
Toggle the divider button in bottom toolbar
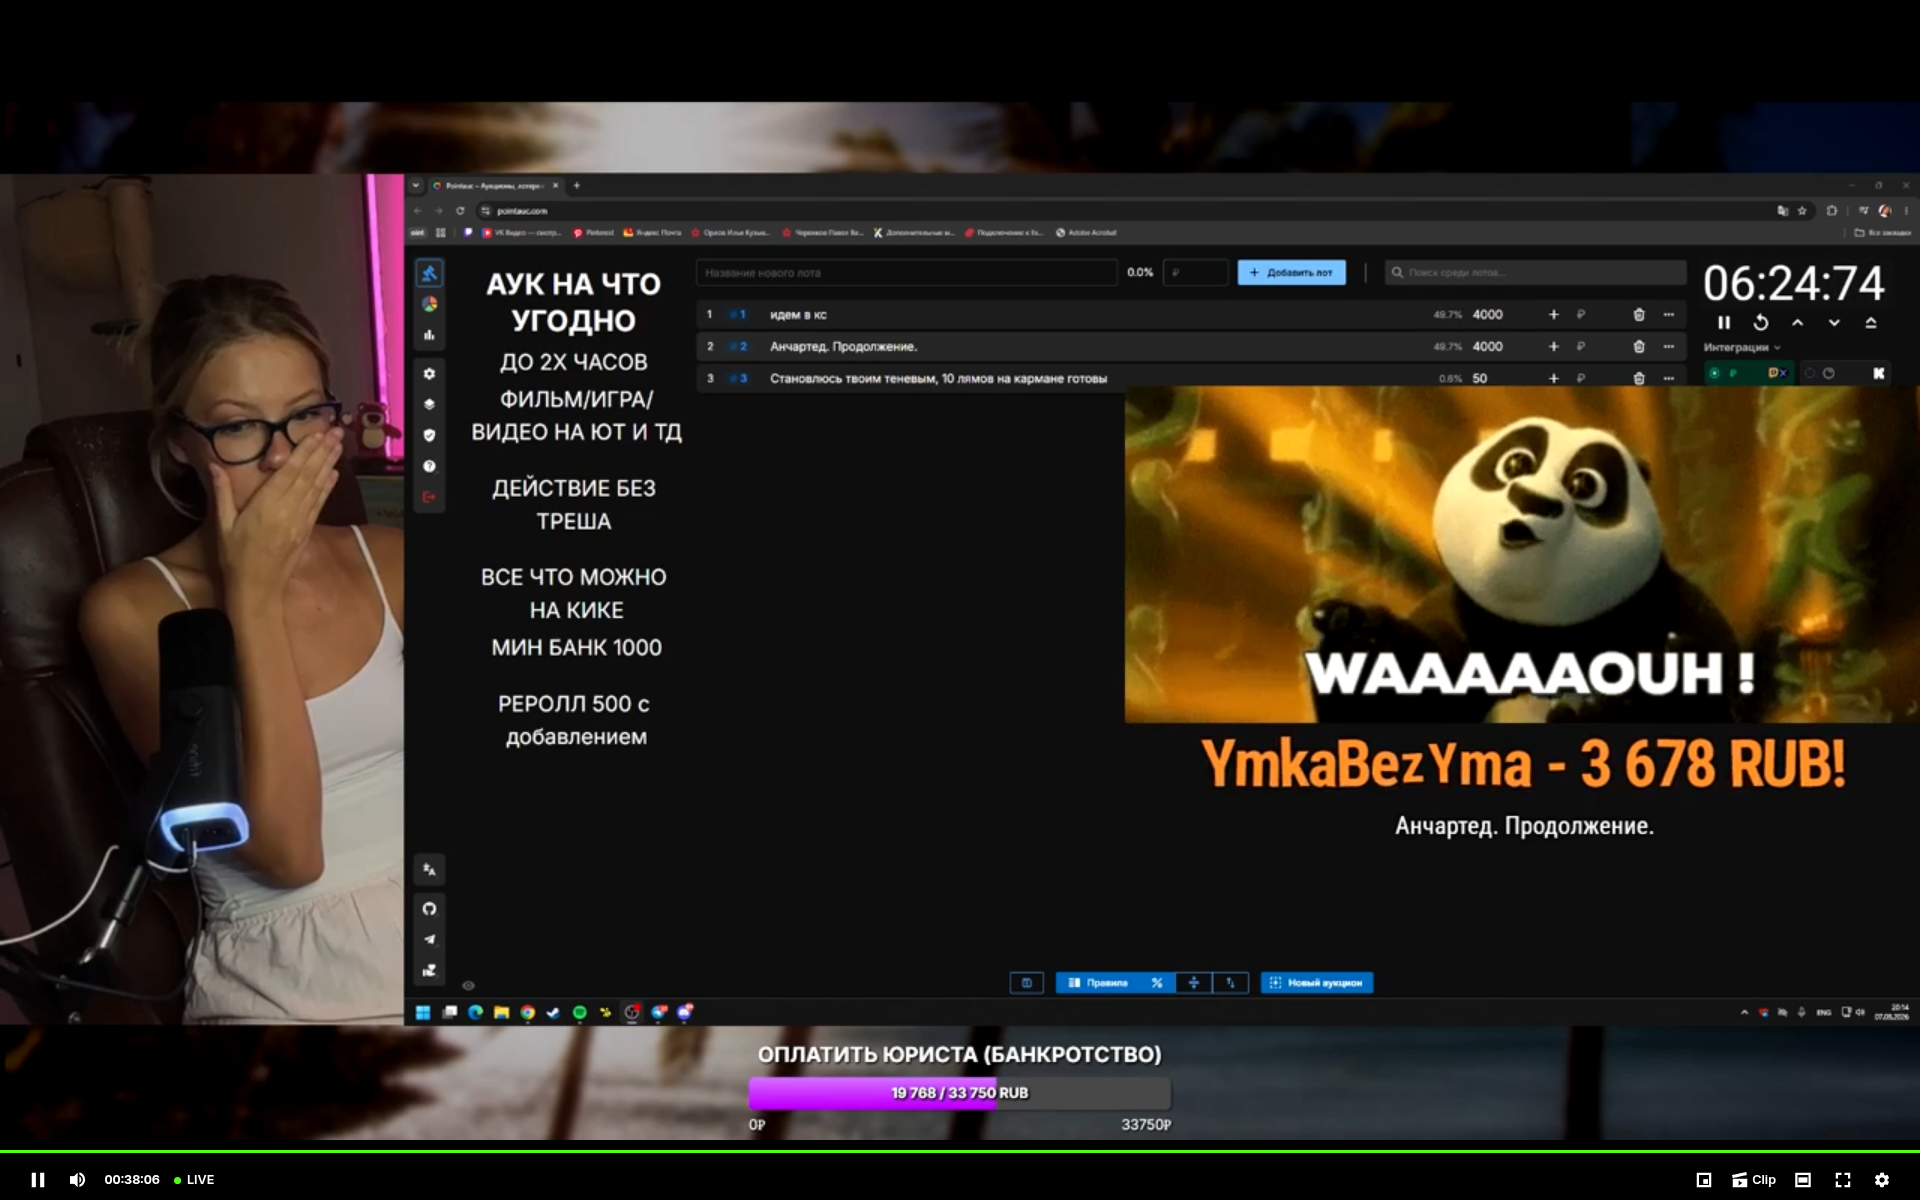click(1193, 983)
